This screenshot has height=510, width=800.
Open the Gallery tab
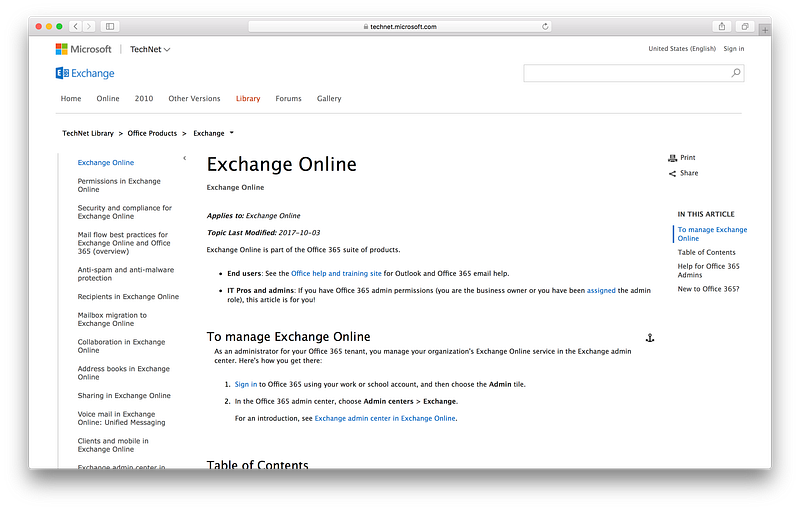[x=329, y=98]
